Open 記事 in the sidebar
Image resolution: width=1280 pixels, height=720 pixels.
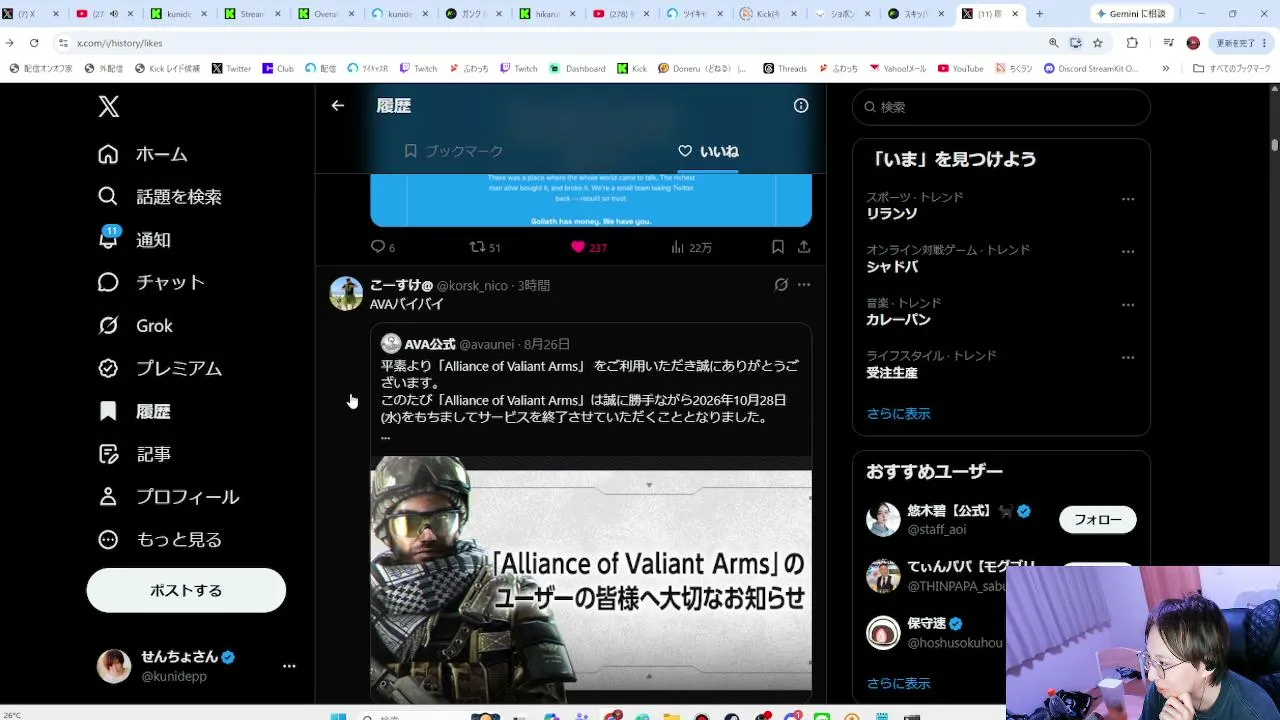coord(134,454)
